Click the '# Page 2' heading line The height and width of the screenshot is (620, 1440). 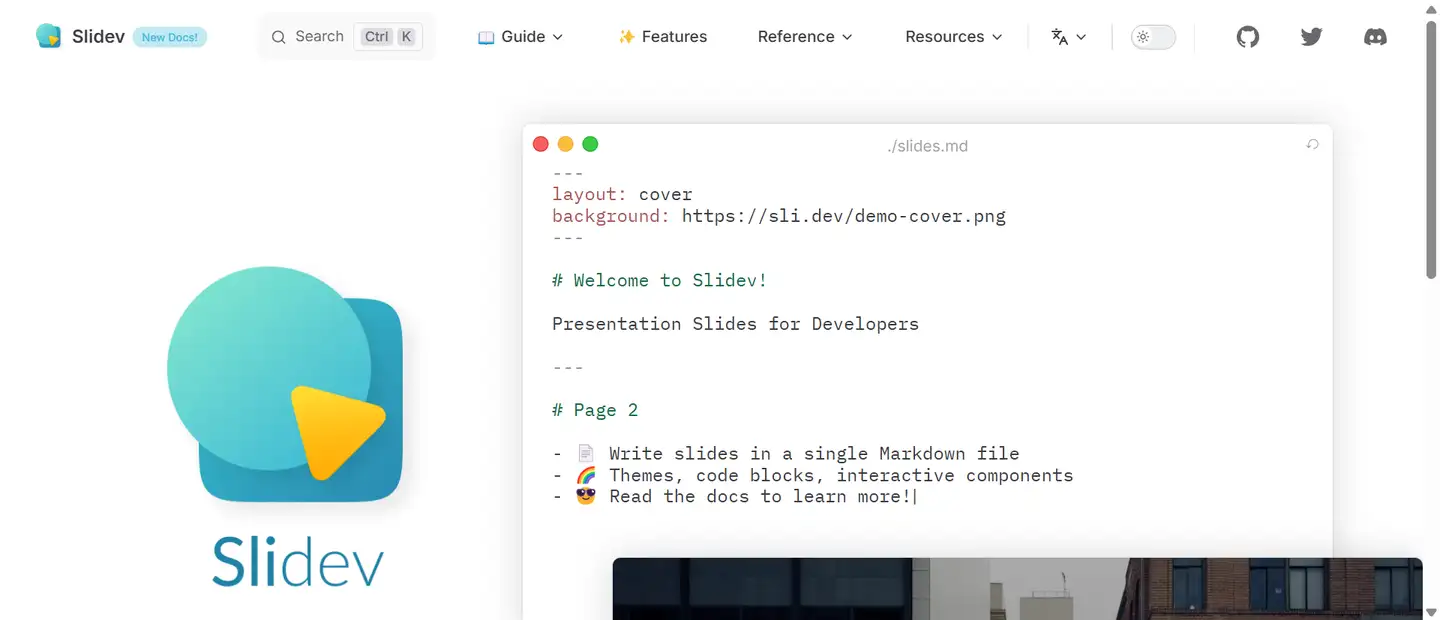(595, 410)
